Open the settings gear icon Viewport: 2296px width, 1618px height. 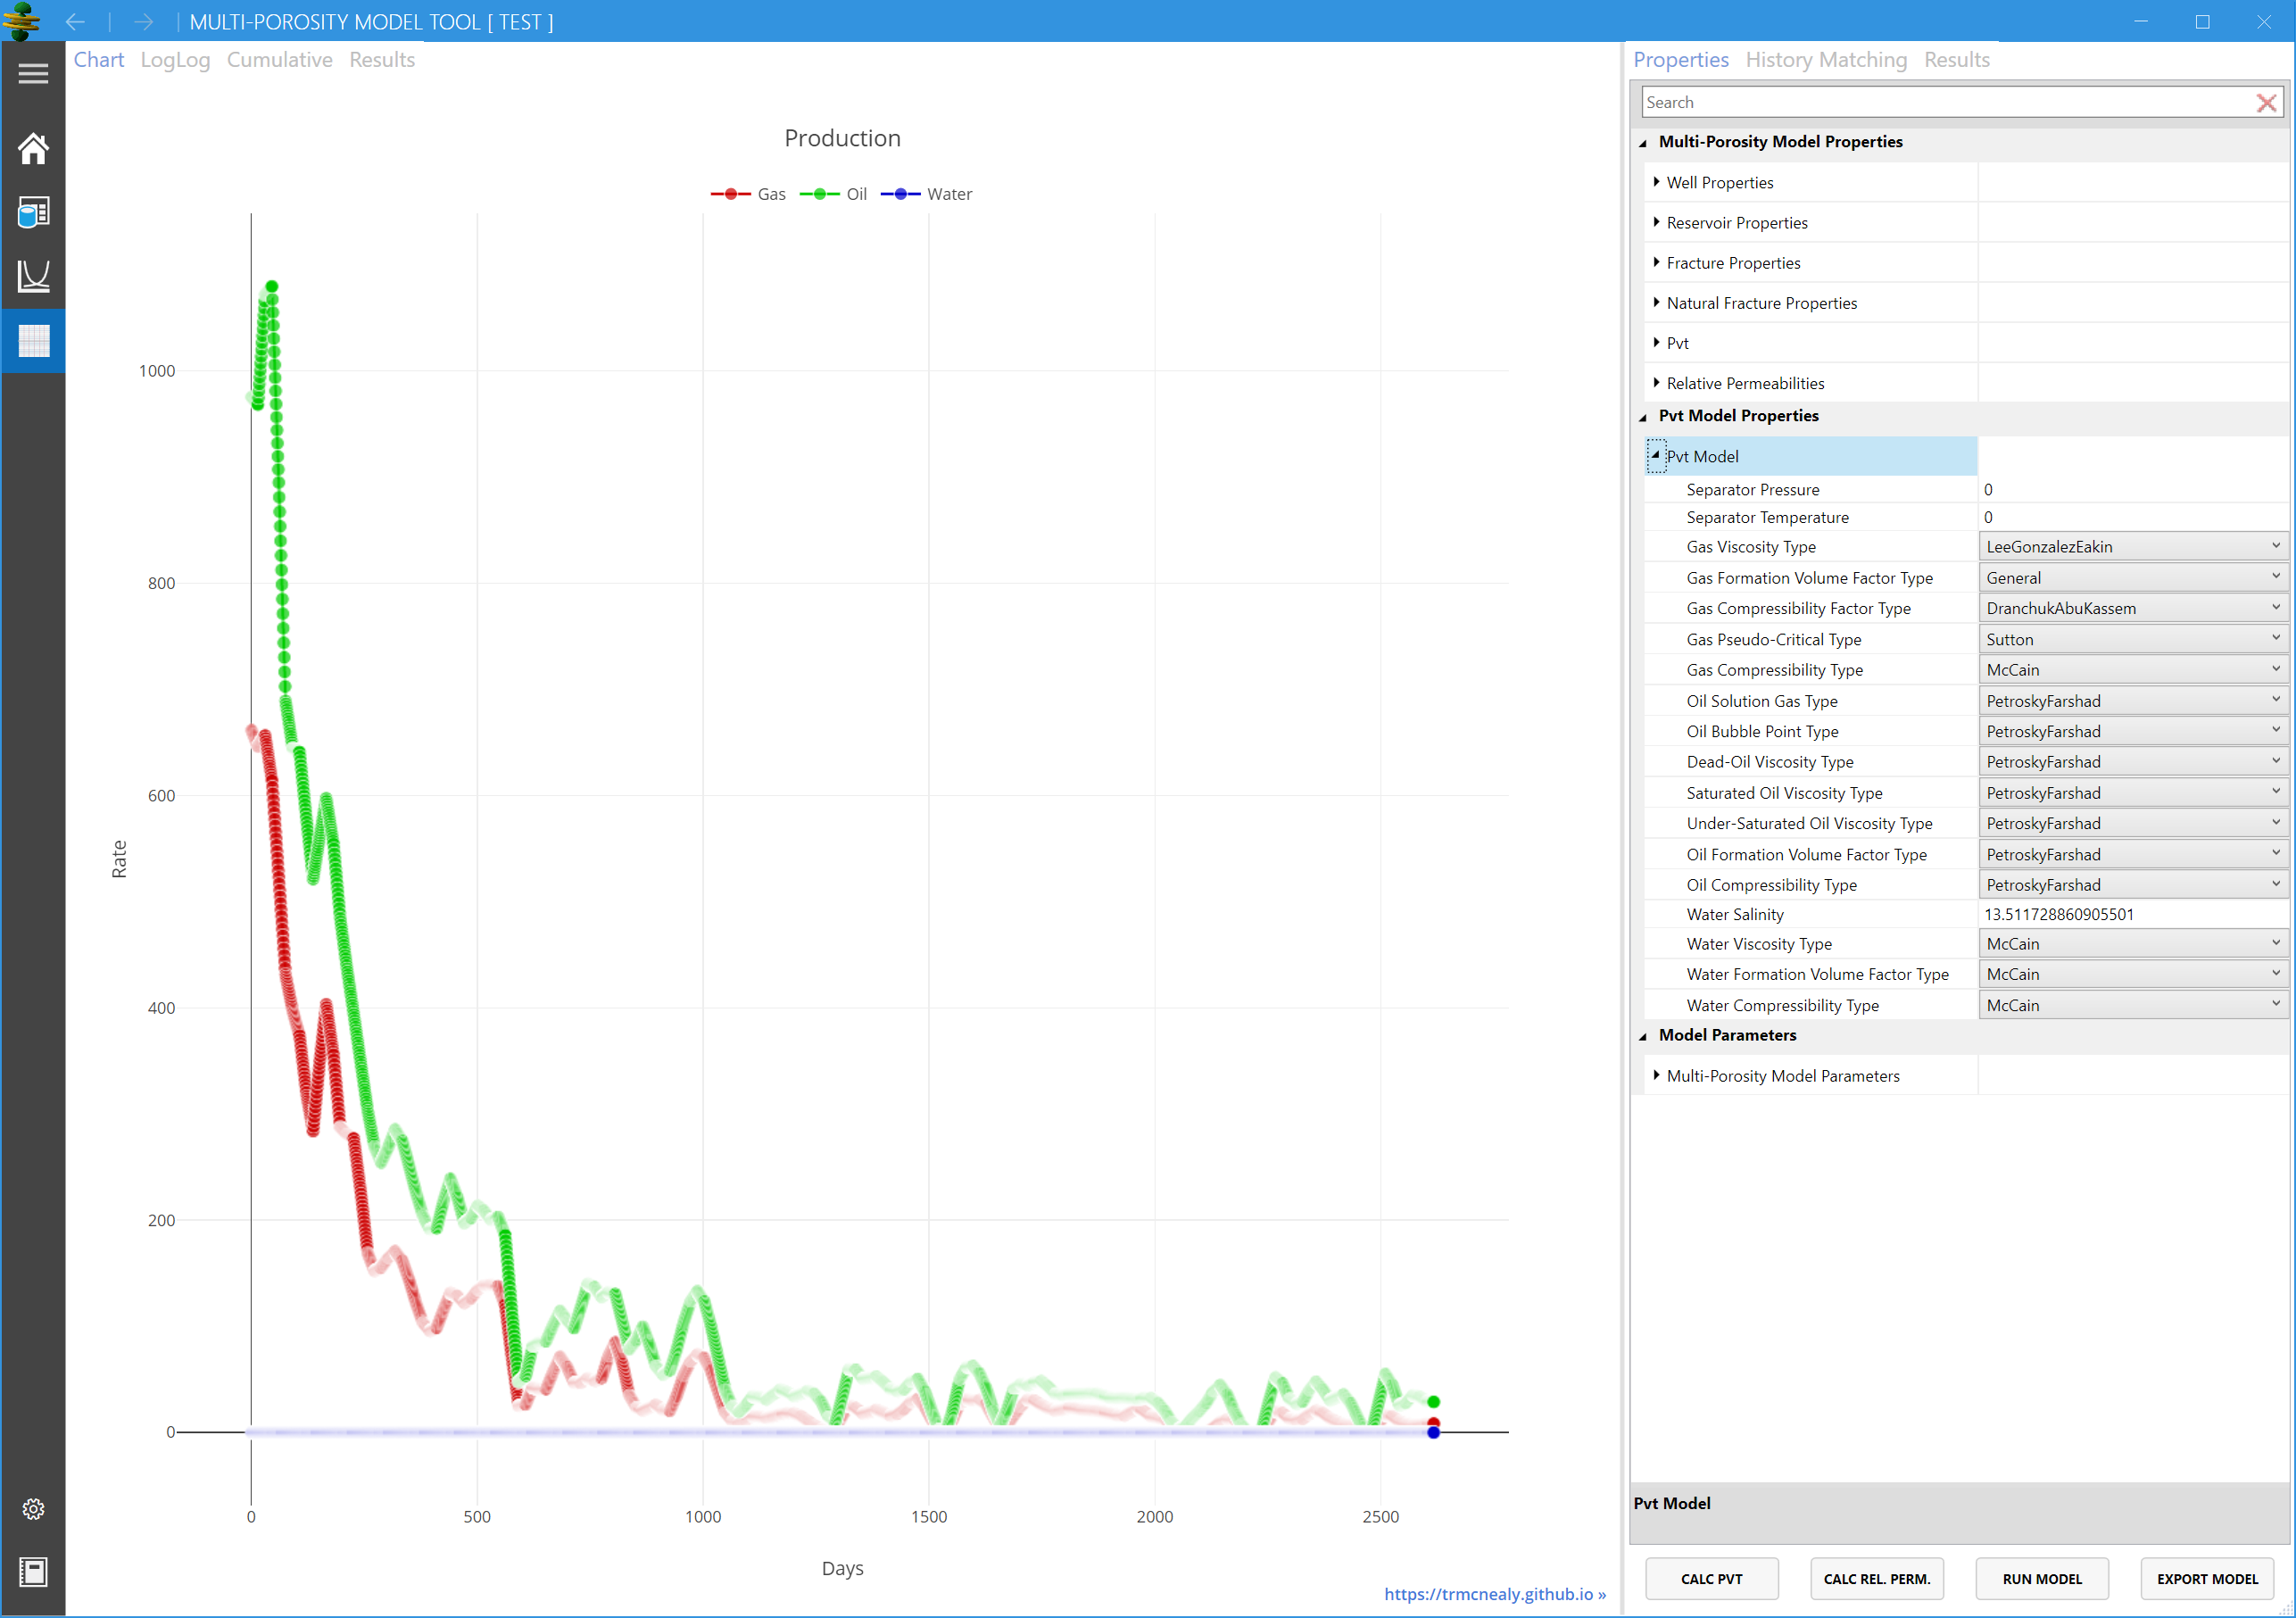click(x=33, y=1508)
